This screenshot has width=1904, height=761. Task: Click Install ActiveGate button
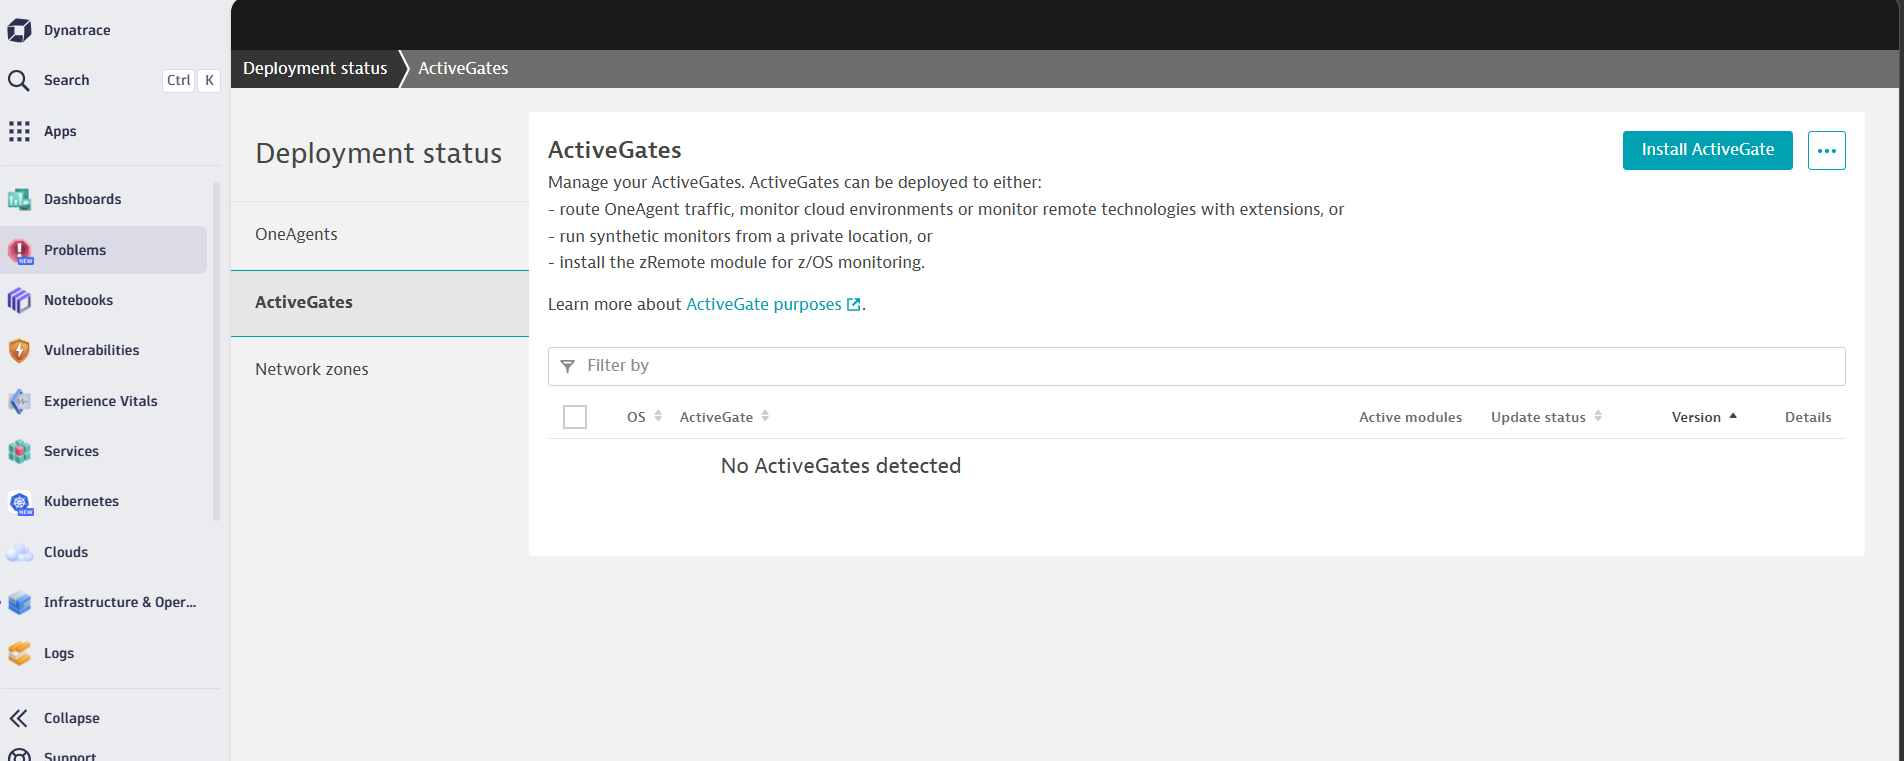point(1707,150)
